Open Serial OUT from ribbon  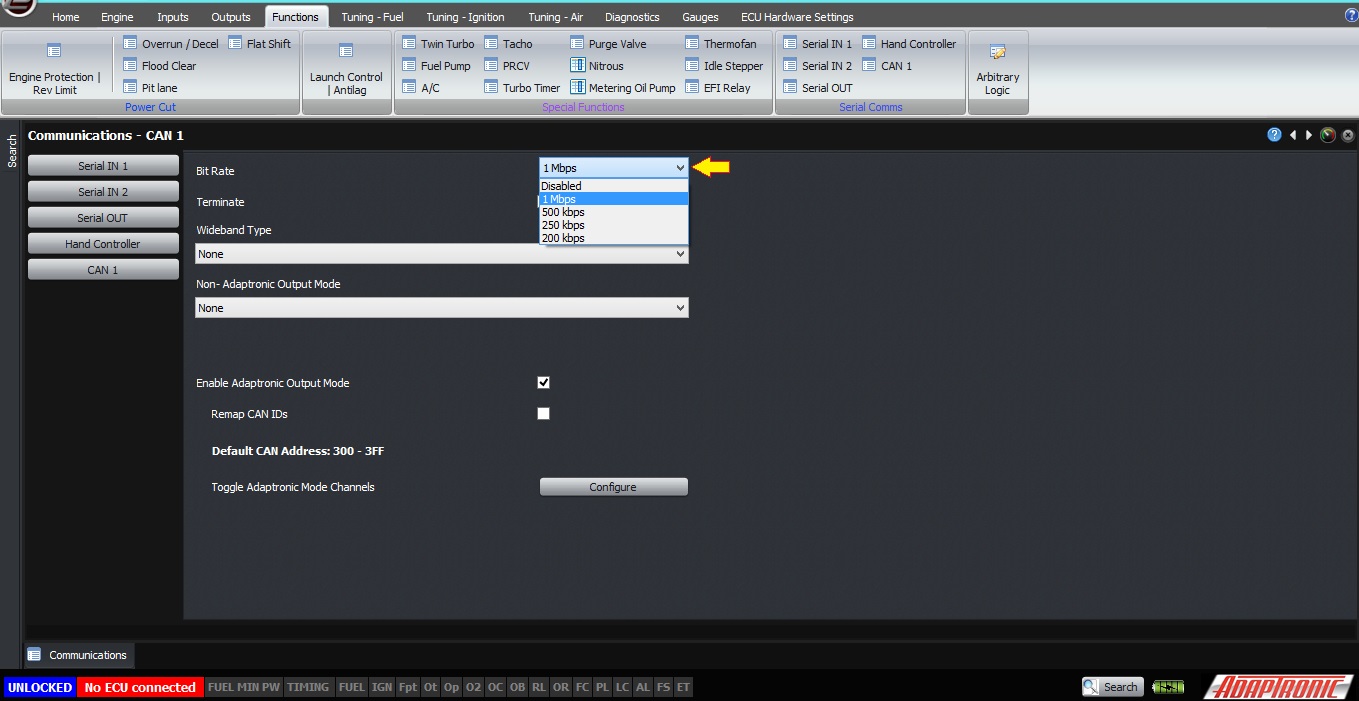[x=818, y=88]
